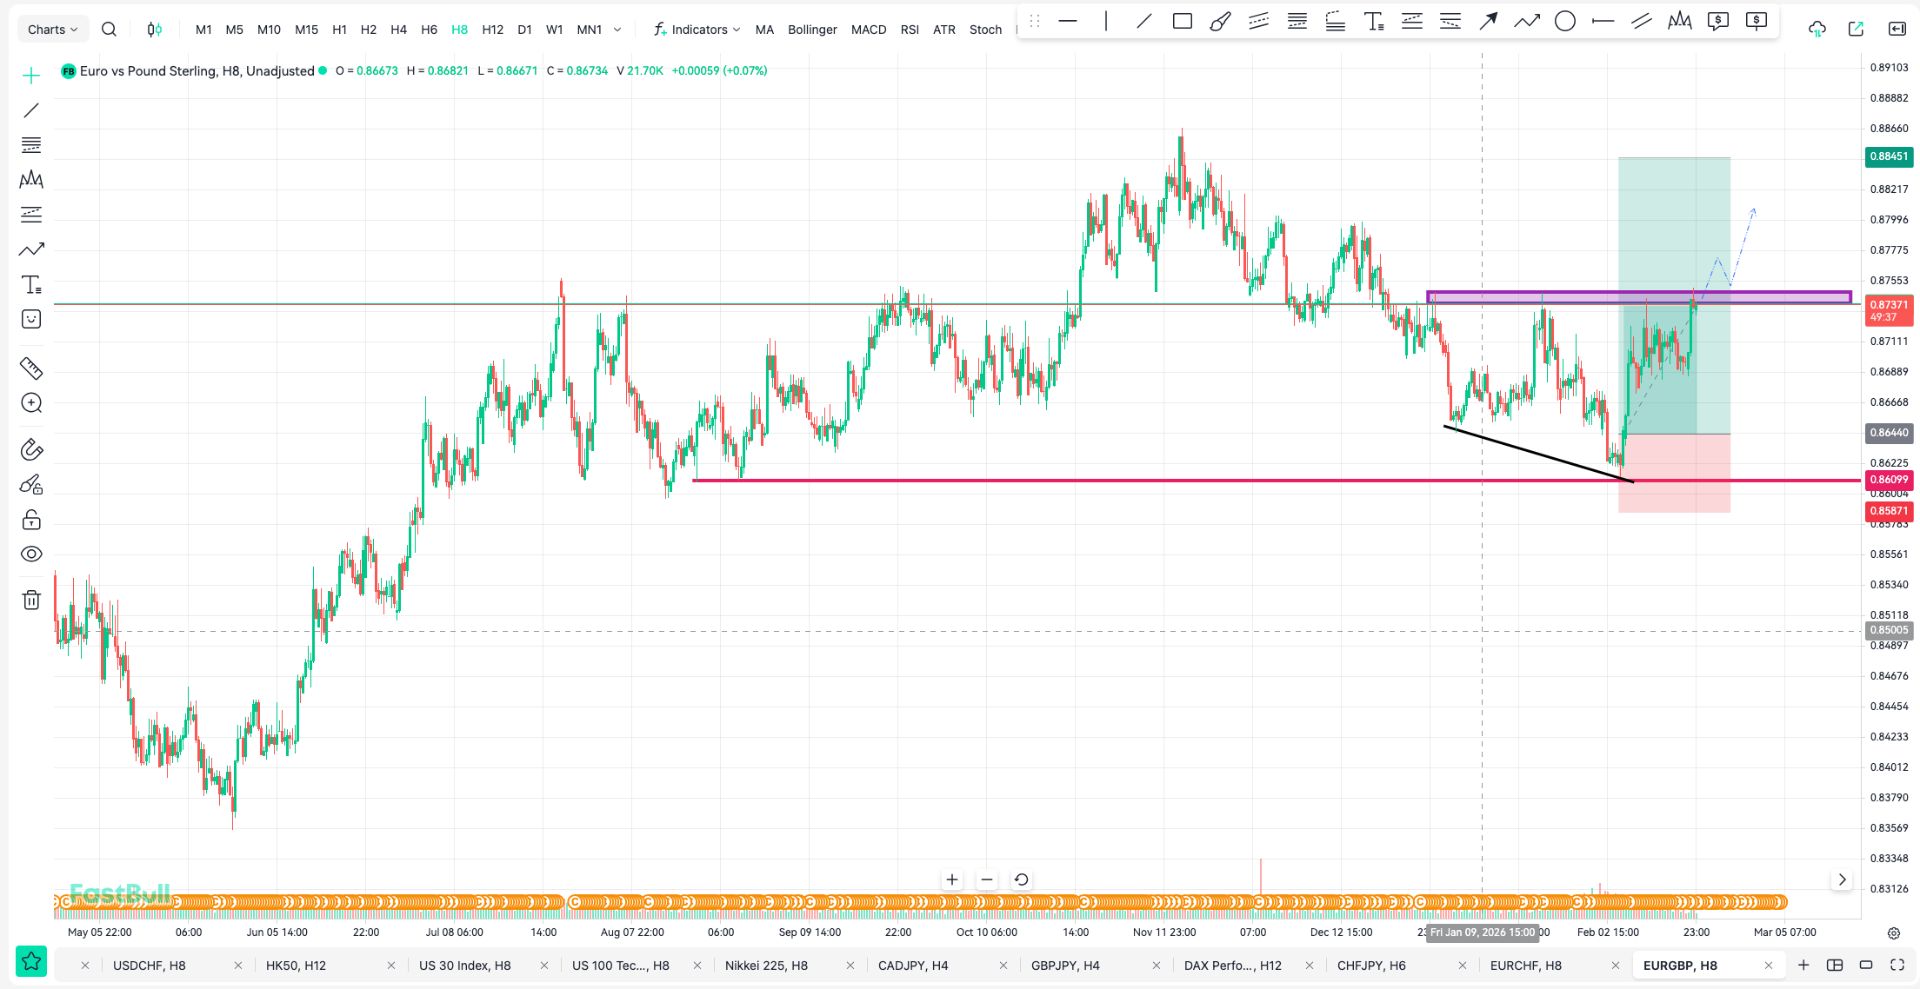
Task: Toggle the lock drawings icon
Action: point(31,520)
